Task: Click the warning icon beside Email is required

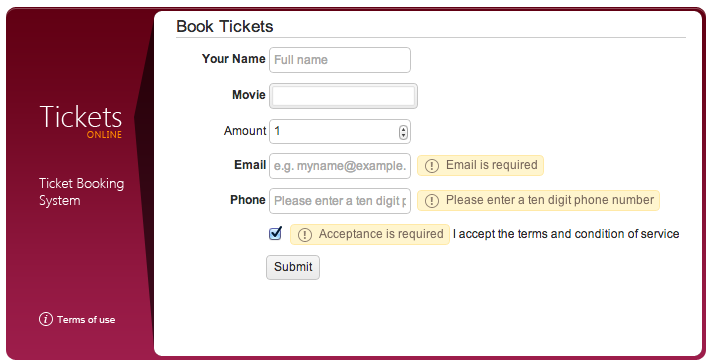Action: tap(432, 166)
